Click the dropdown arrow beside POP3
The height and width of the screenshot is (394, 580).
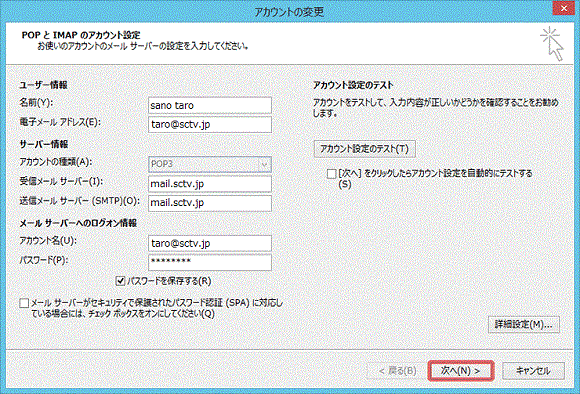264,164
